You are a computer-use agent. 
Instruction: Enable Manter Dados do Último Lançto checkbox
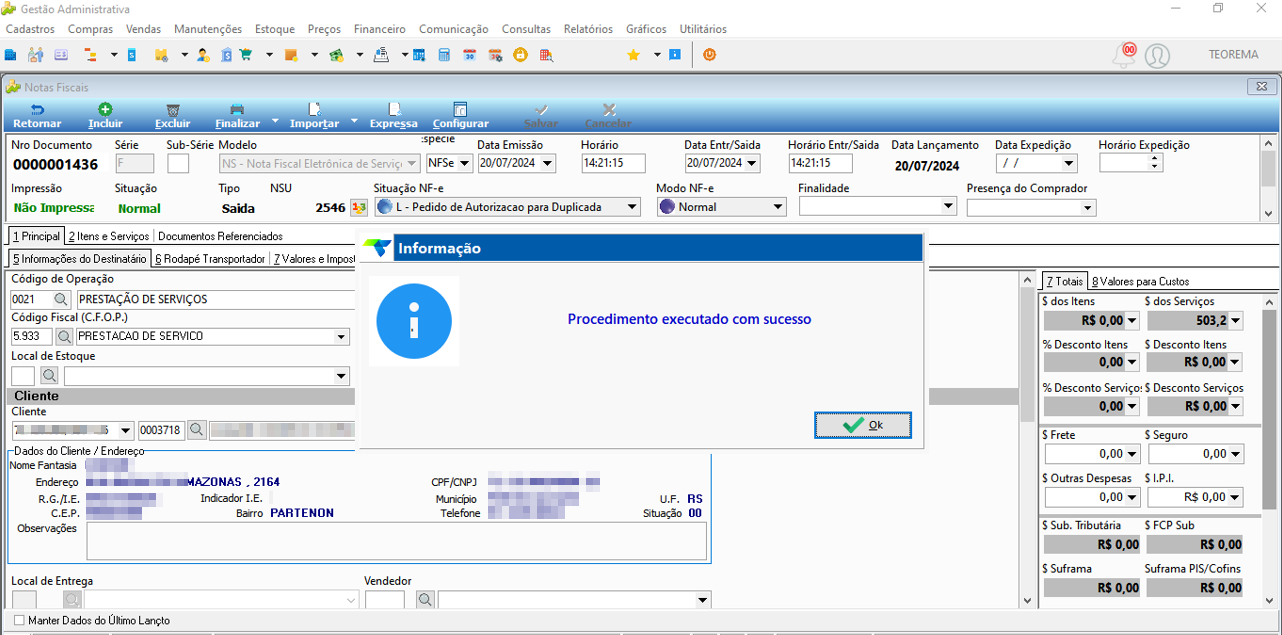click(19, 621)
